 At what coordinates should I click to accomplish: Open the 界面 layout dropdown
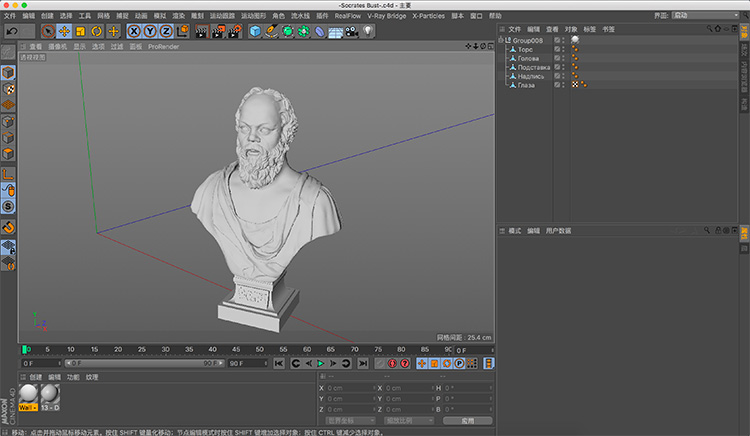[x=706, y=15]
